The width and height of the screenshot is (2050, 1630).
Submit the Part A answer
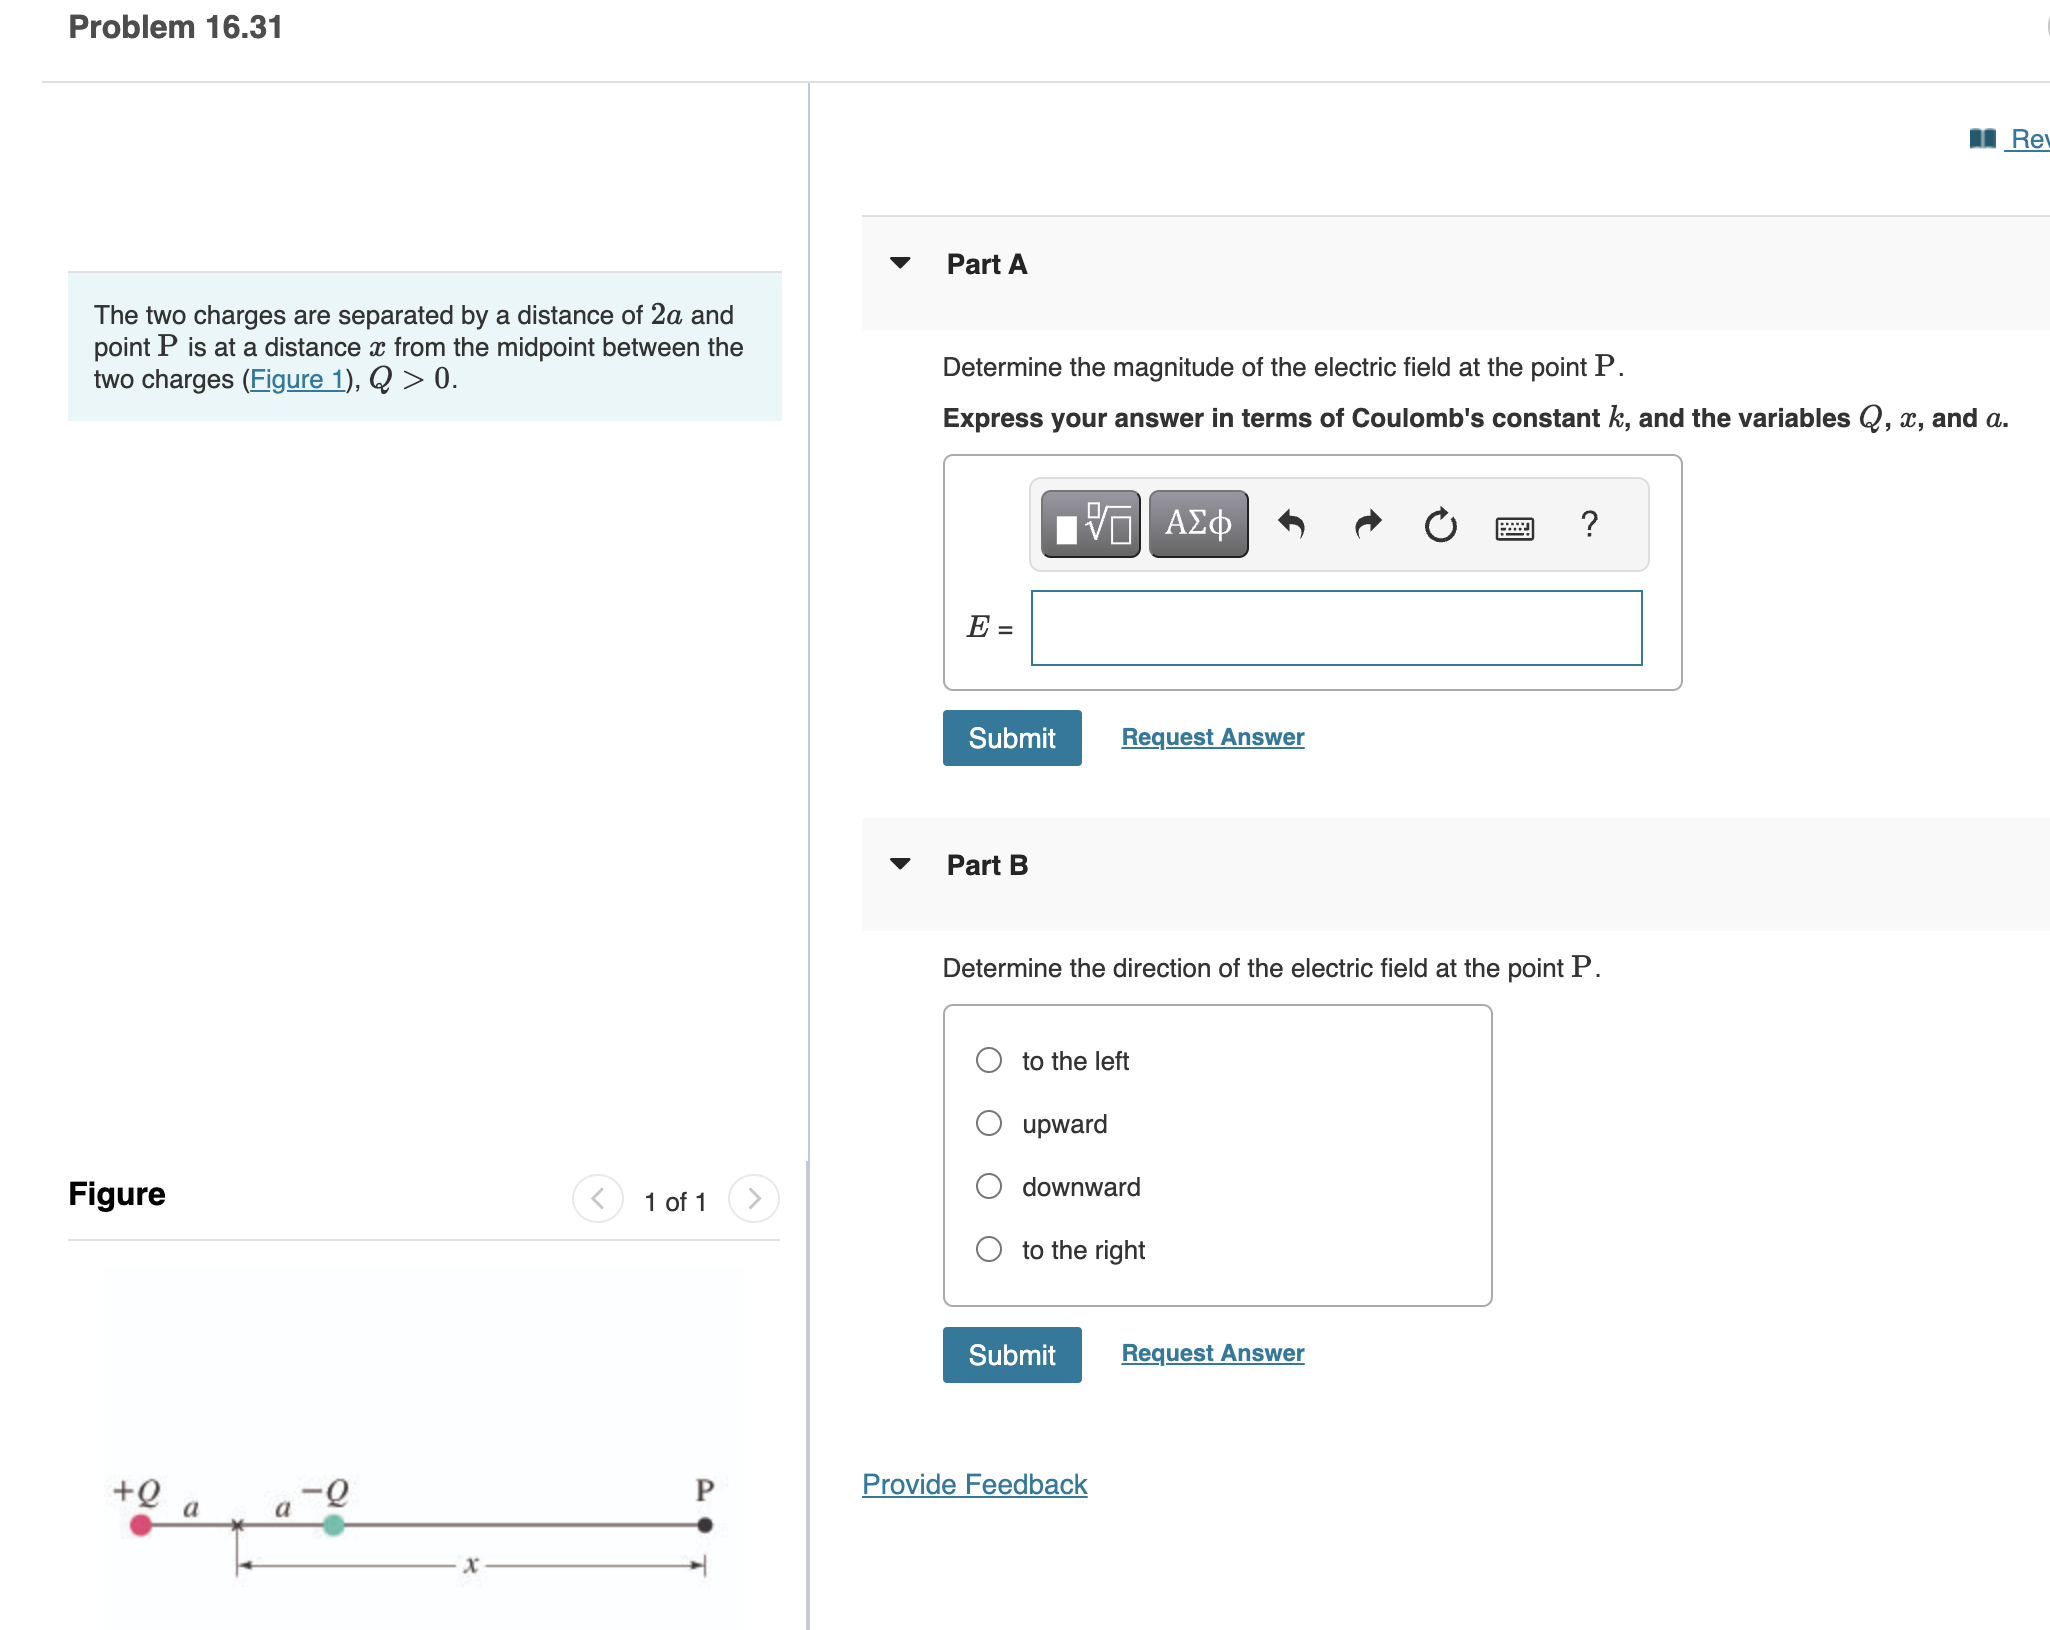pos(1011,738)
